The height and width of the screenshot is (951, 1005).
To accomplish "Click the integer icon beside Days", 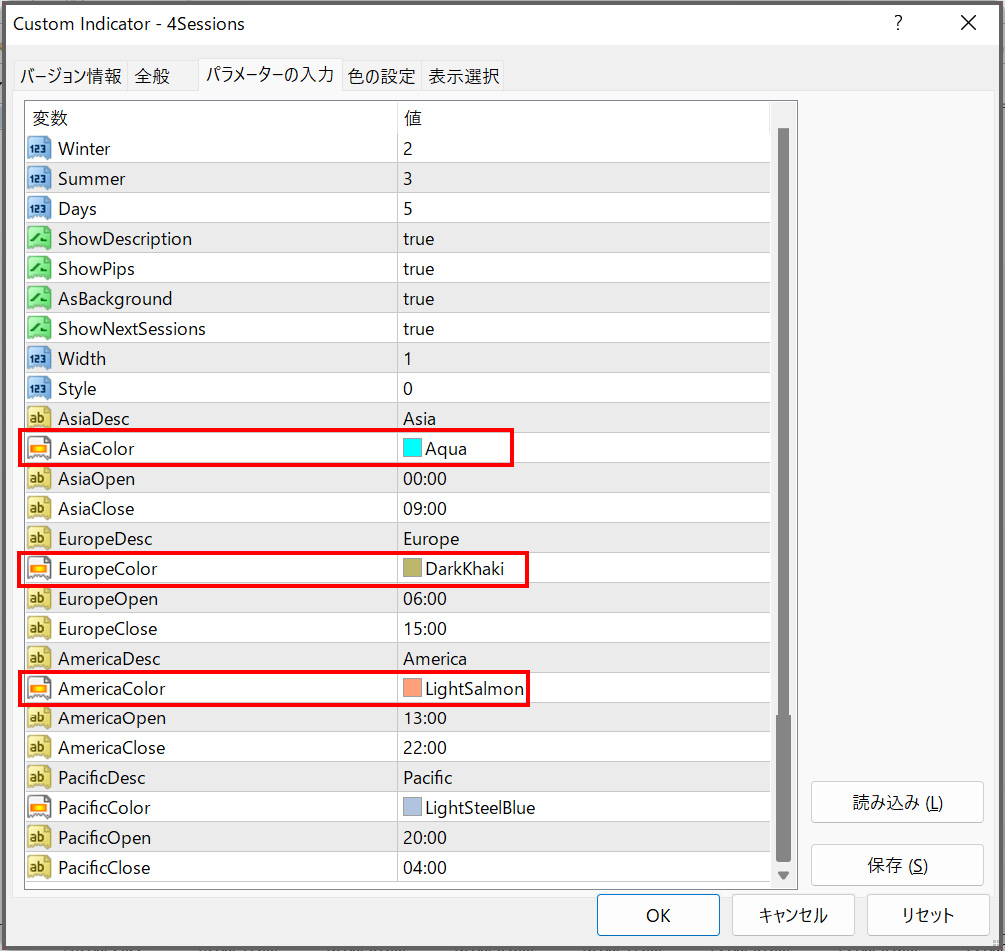I will tap(39, 209).
